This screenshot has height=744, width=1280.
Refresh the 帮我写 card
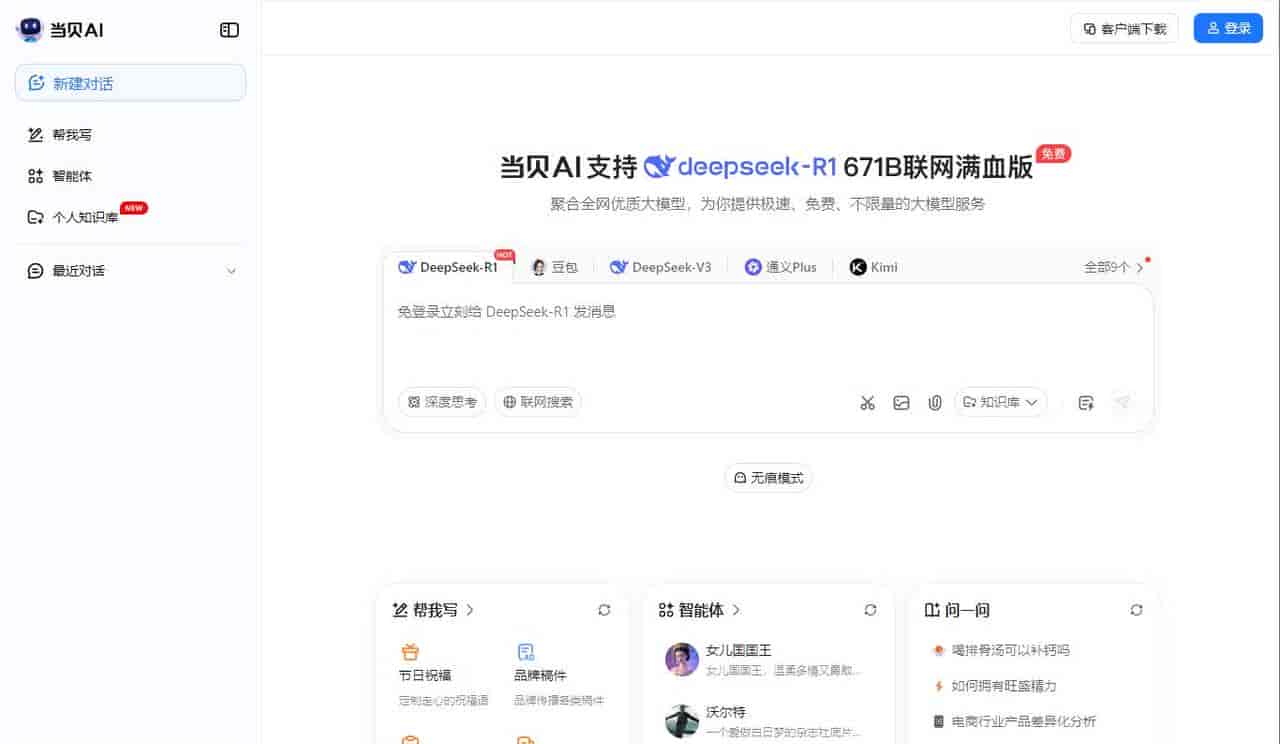click(x=604, y=610)
